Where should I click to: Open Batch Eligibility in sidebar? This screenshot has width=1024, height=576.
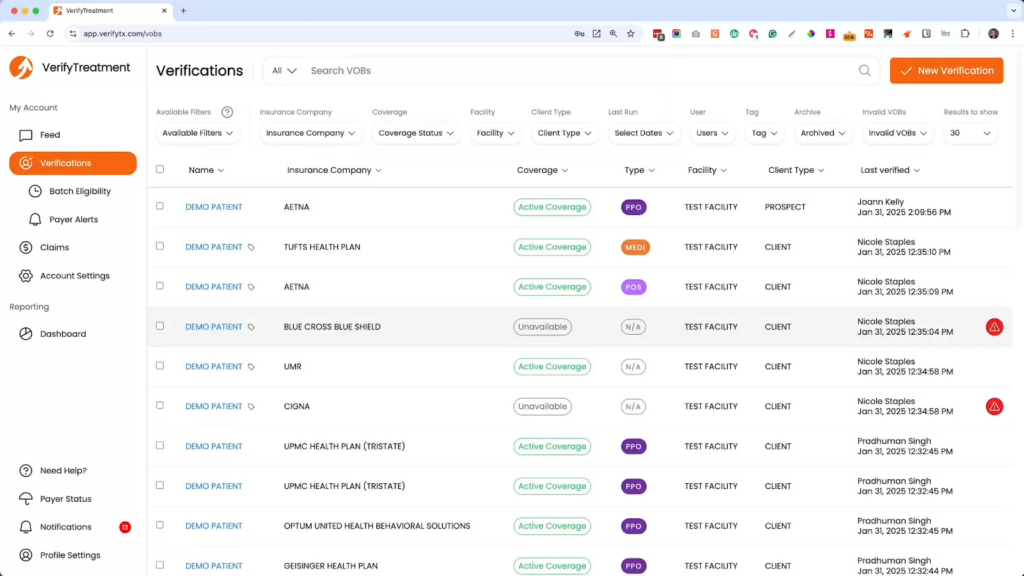[x=80, y=191]
